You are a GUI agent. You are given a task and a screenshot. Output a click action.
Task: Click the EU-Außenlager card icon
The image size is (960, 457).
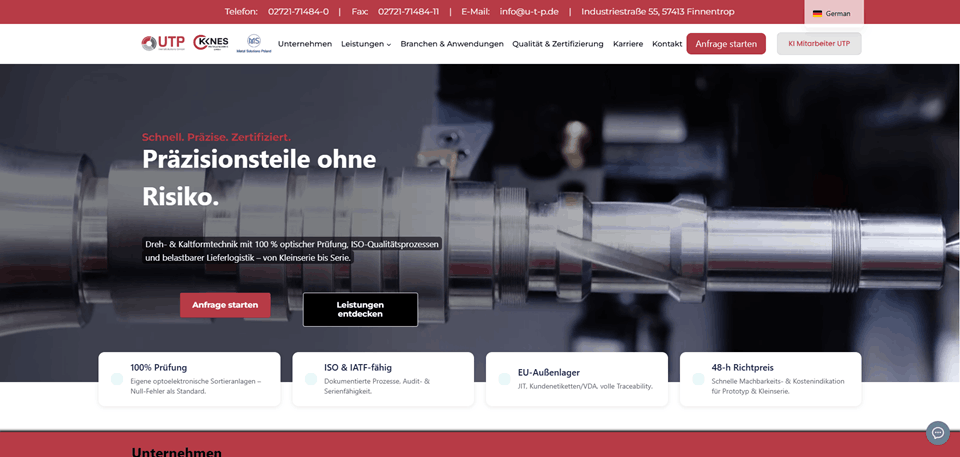505,379
